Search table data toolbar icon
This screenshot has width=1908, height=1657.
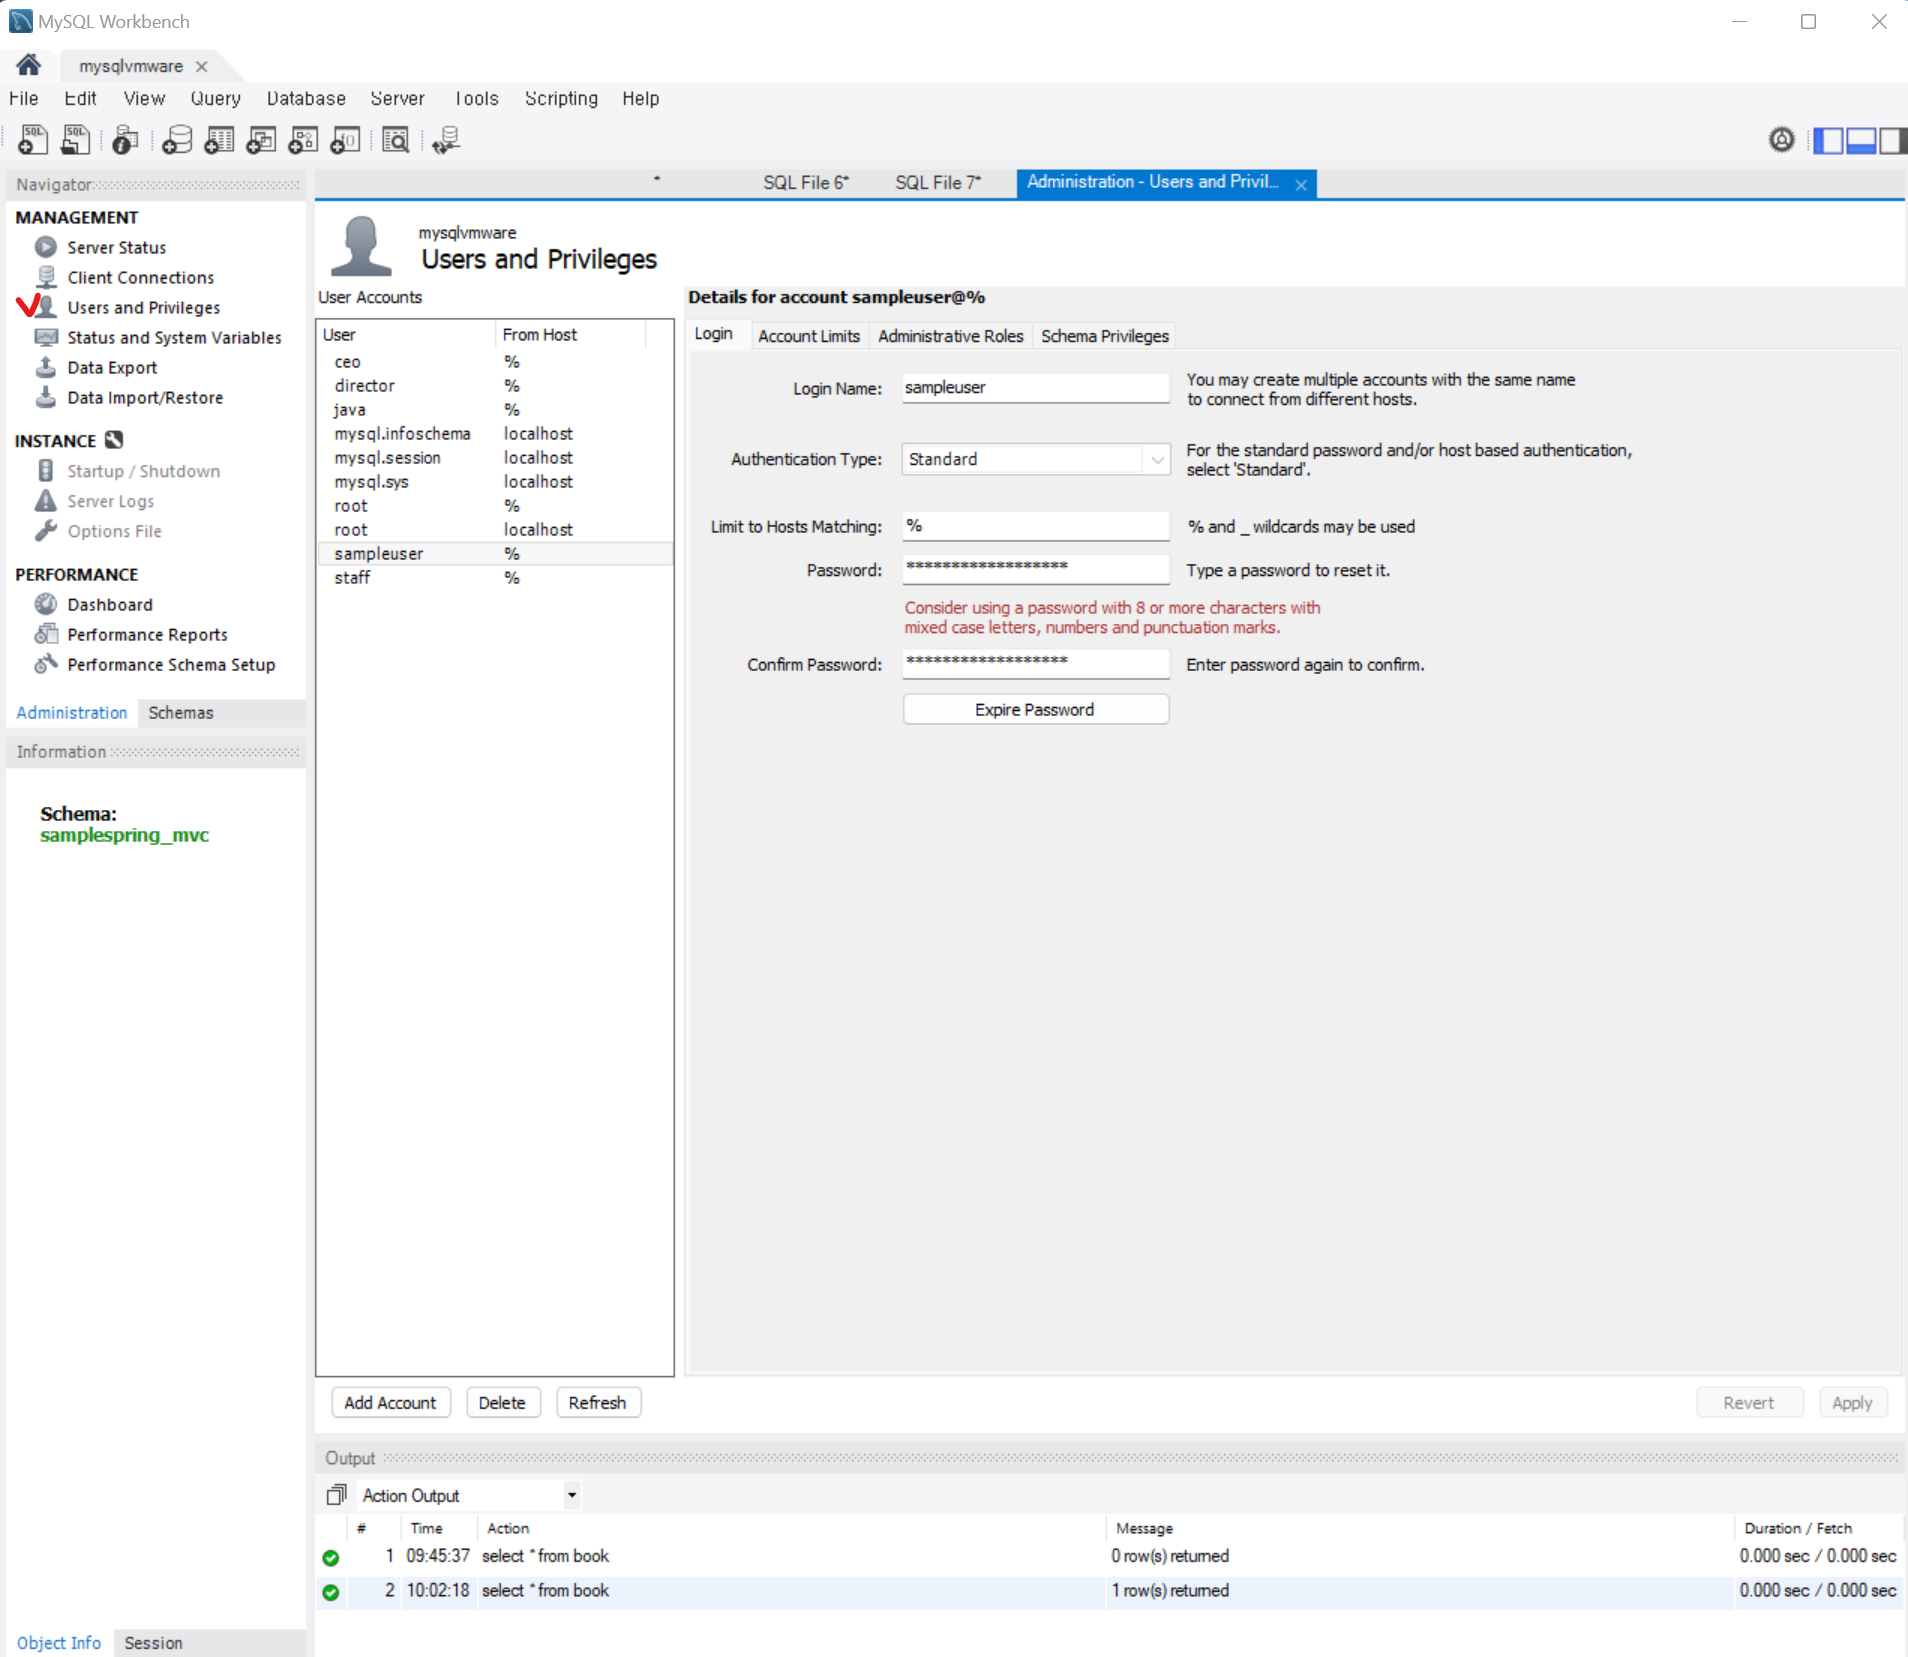pyautogui.click(x=396, y=140)
